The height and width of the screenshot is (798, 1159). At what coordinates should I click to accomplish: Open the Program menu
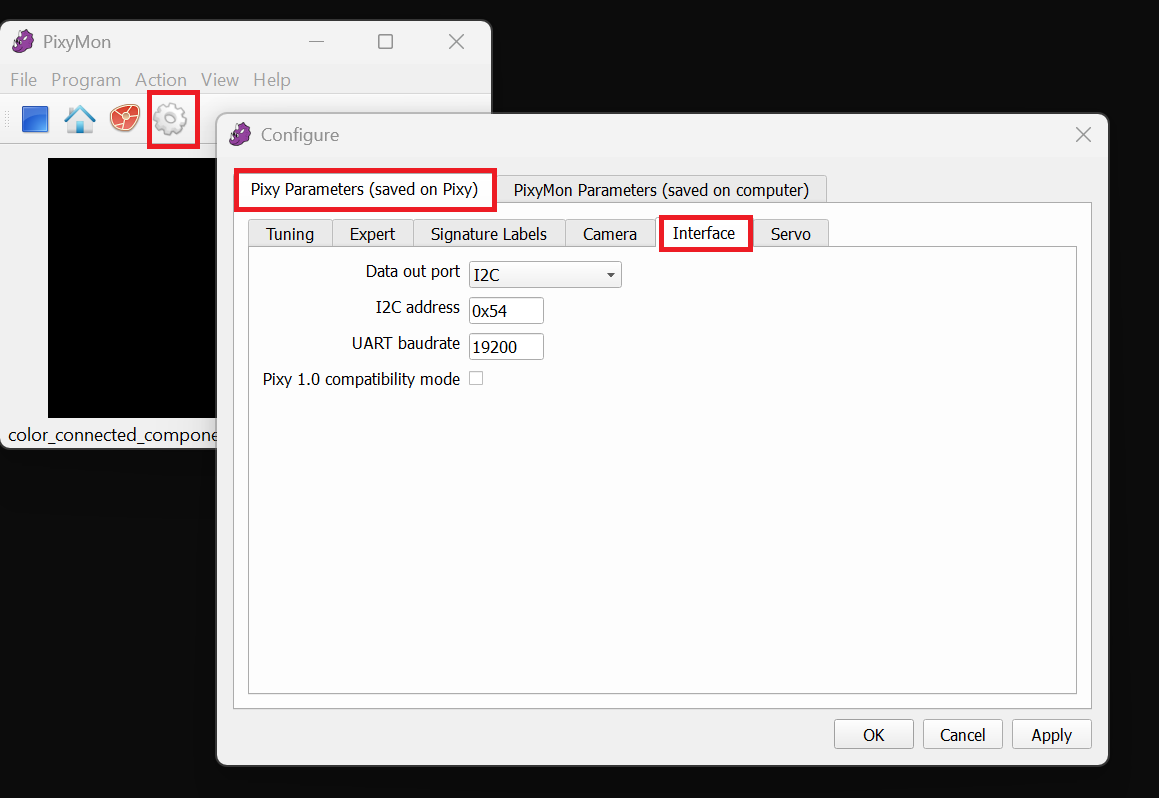point(86,80)
